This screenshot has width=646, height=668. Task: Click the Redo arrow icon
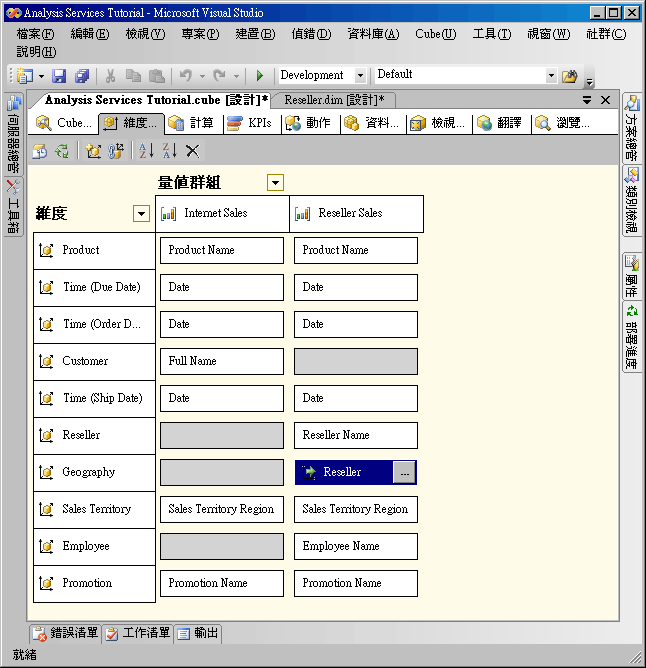click(219, 76)
